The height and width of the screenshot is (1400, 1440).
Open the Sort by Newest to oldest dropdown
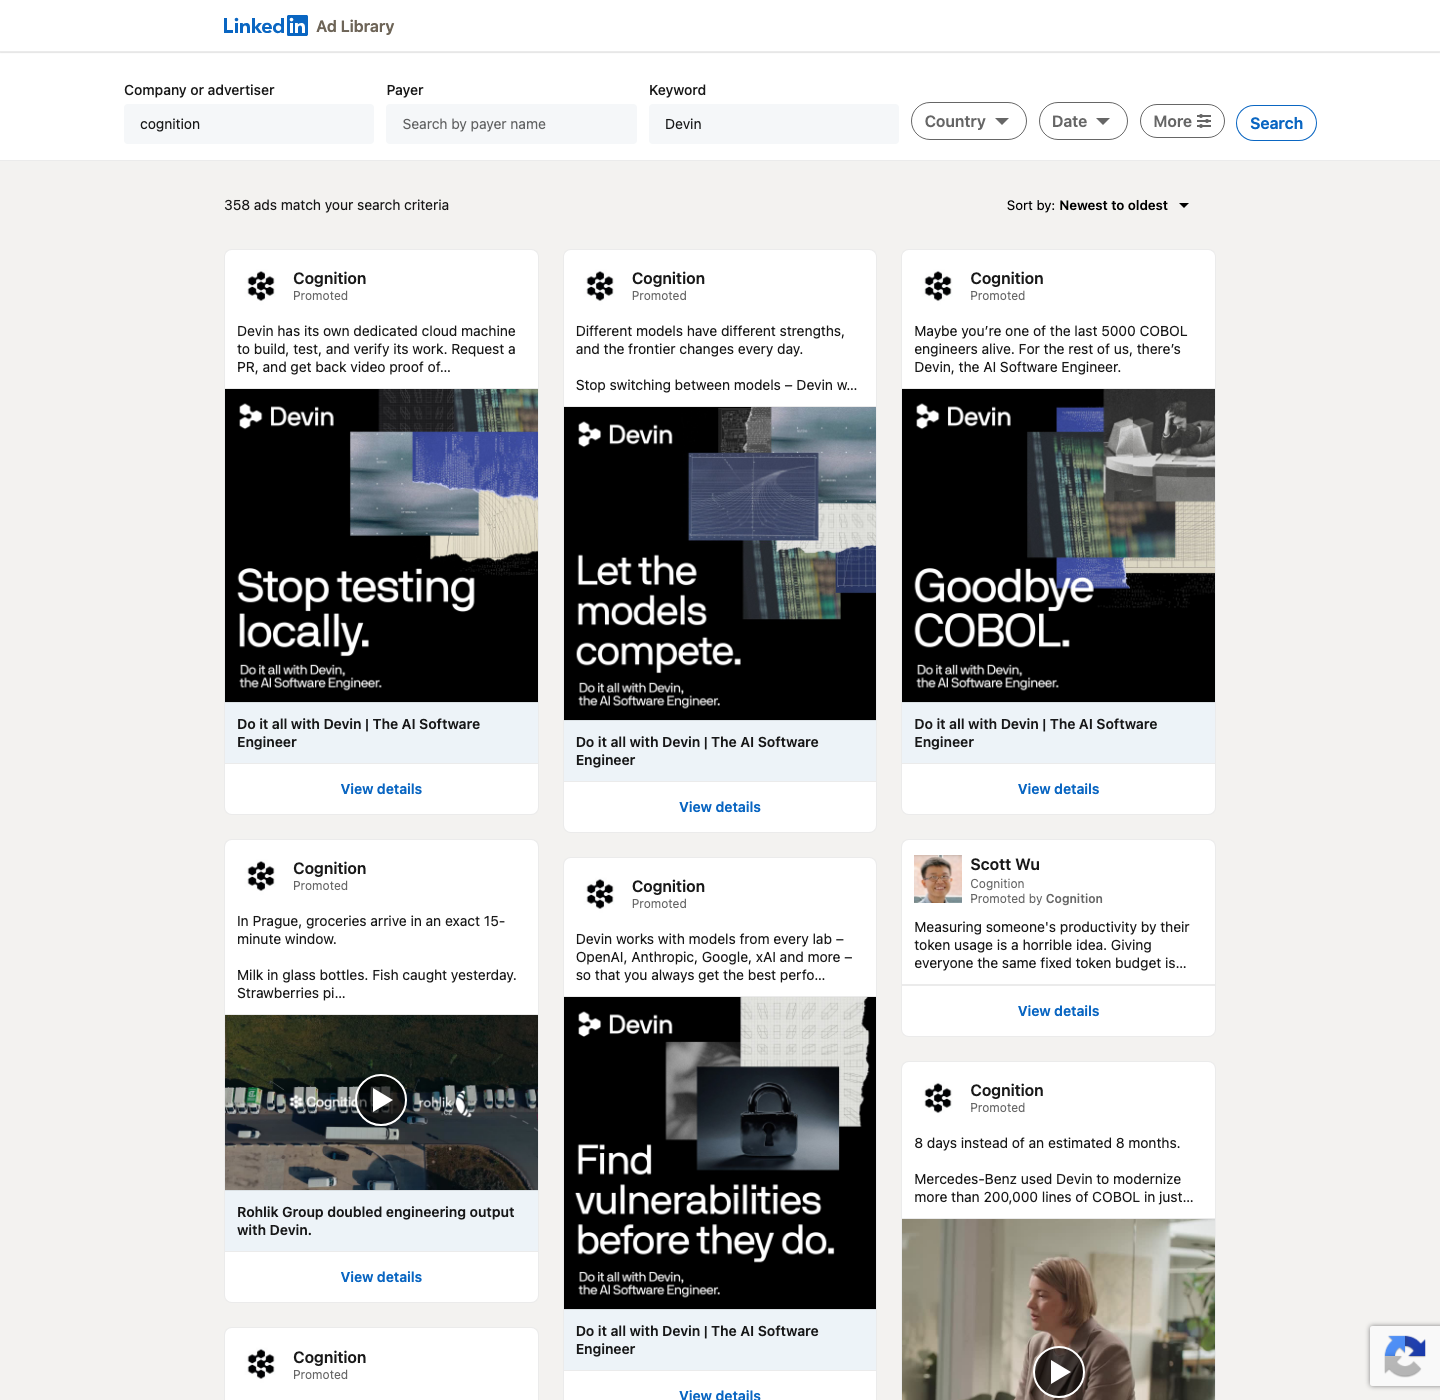coord(1098,205)
